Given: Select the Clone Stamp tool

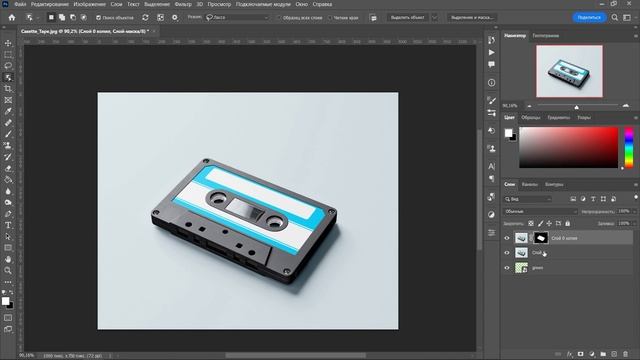Looking at the screenshot, I should 8,145.
